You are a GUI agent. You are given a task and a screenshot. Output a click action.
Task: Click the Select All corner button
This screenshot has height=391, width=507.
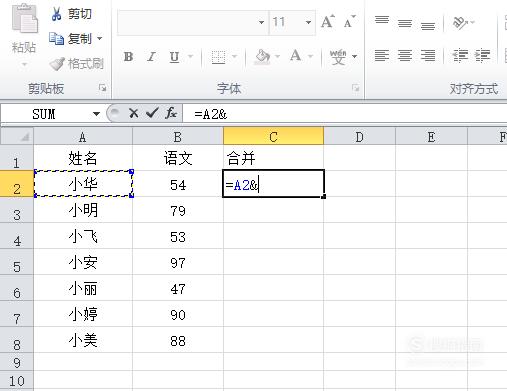pyautogui.click(x=17, y=136)
